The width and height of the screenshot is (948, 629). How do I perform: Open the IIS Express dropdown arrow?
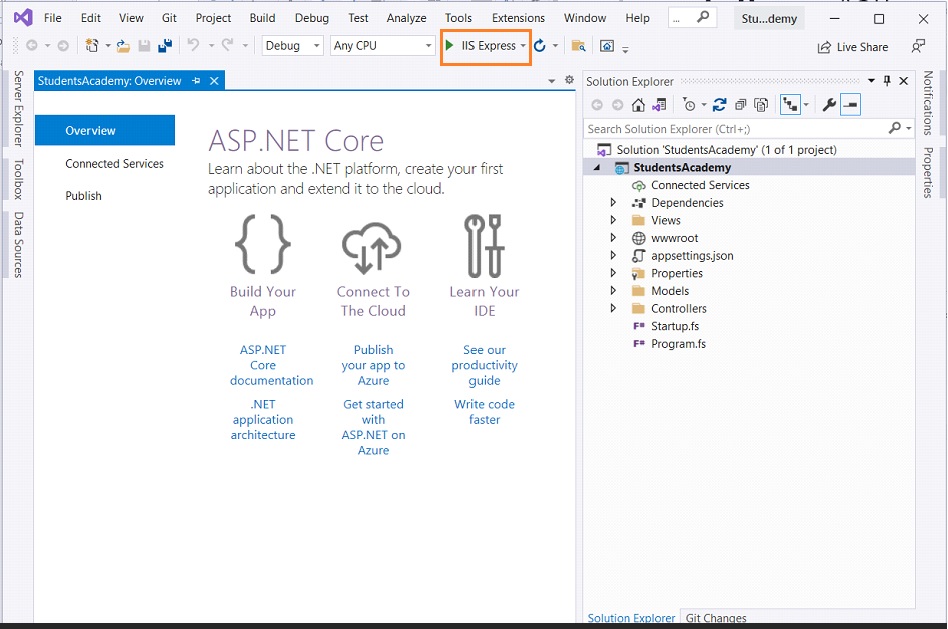tap(523, 46)
